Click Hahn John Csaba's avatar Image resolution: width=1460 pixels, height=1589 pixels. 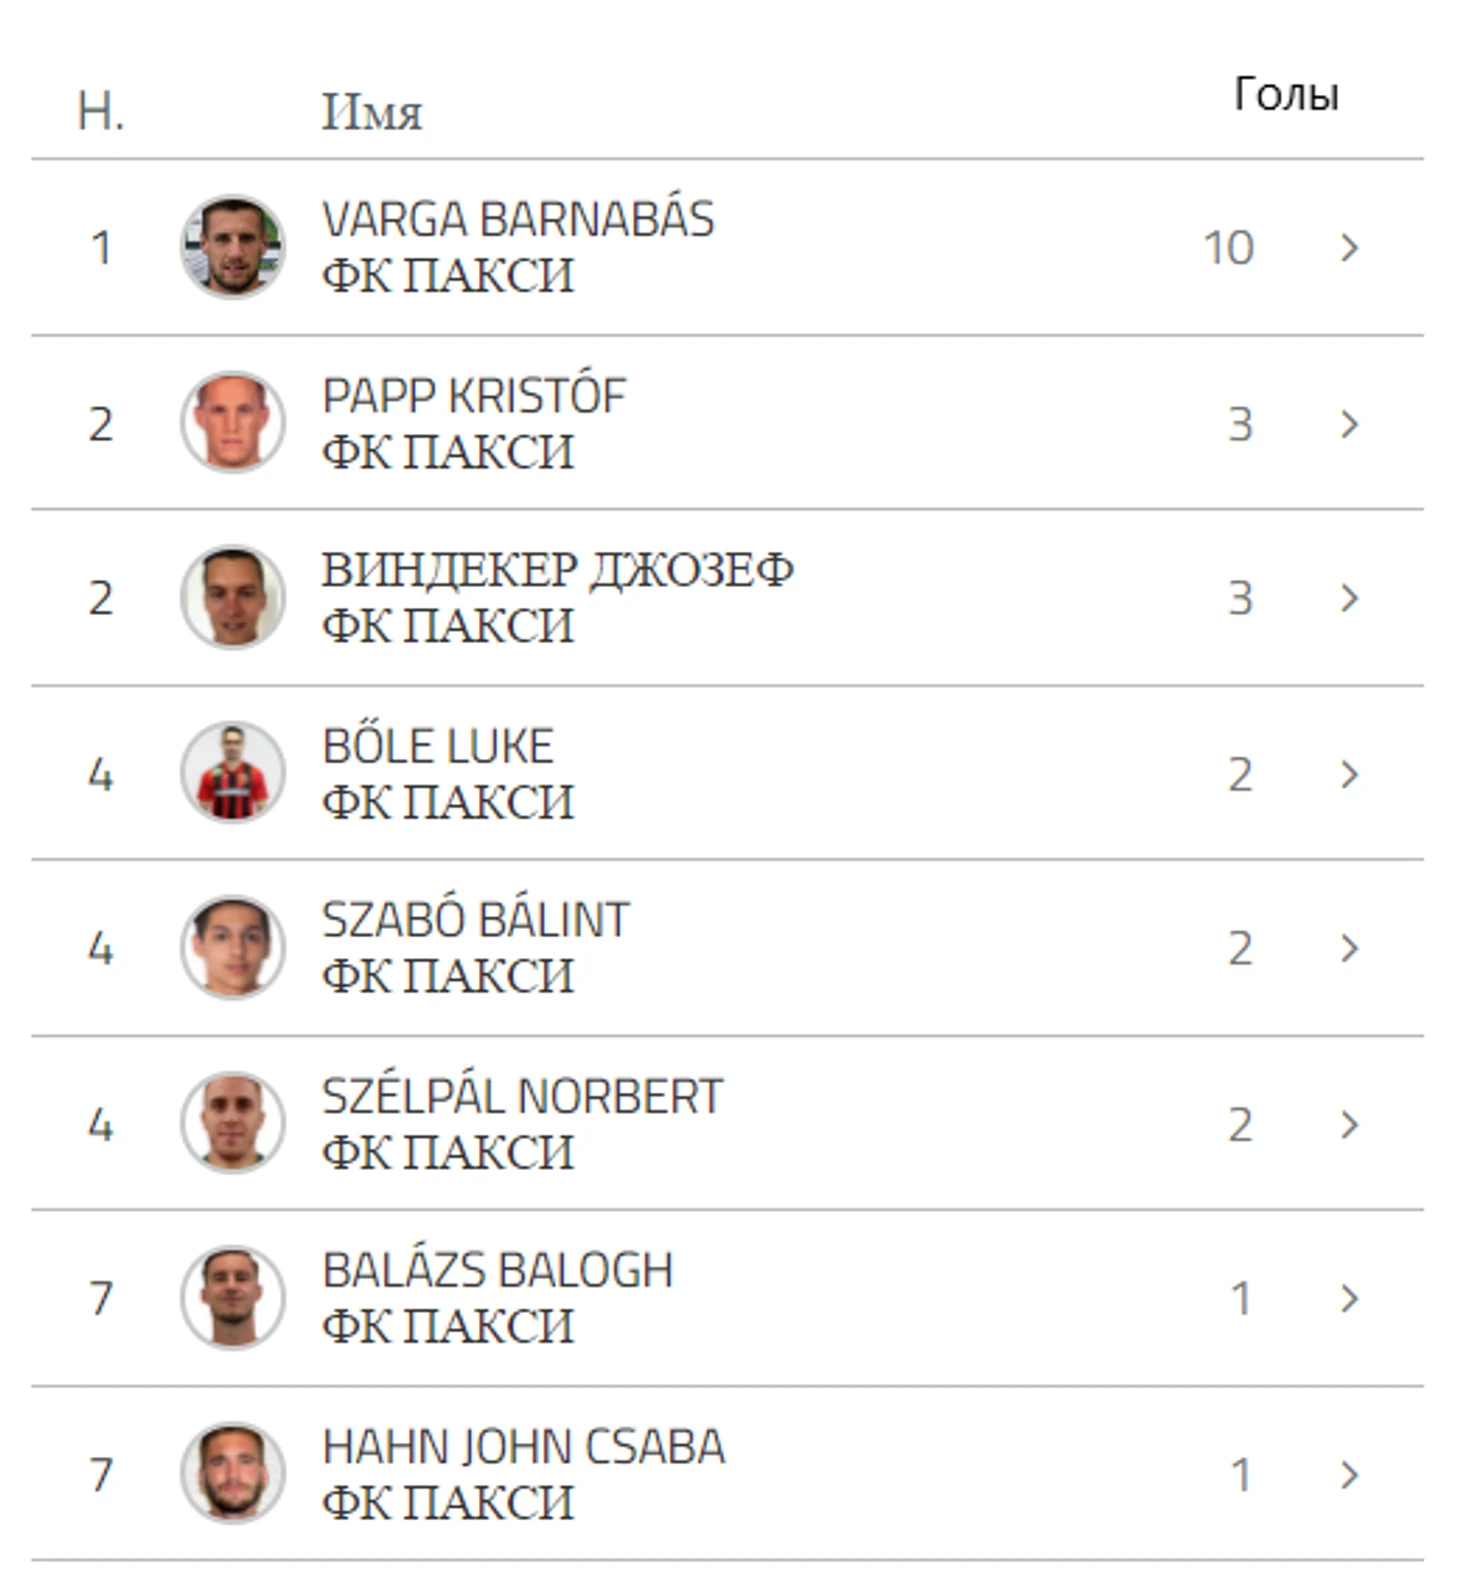[233, 1473]
